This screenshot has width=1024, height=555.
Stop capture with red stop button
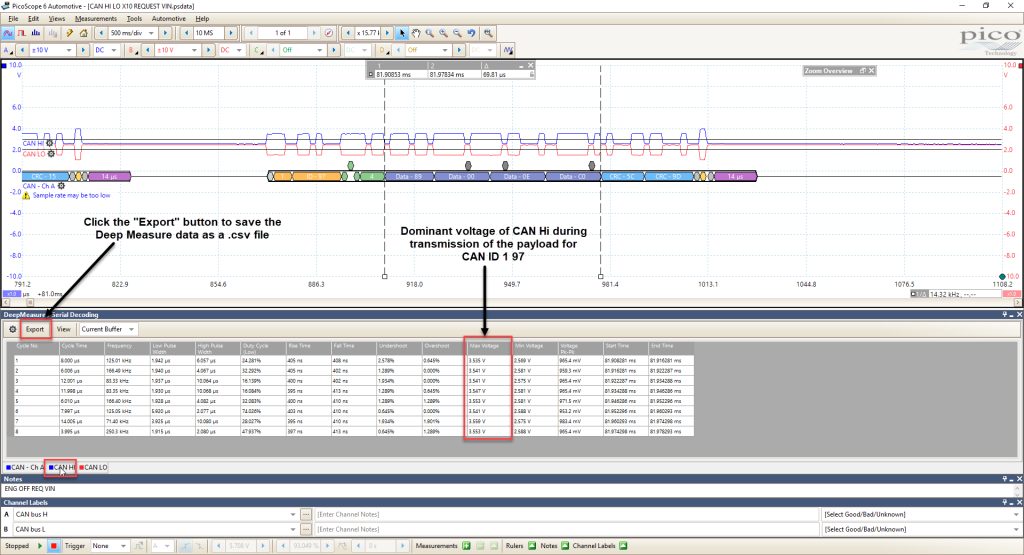click(x=54, y=546)
